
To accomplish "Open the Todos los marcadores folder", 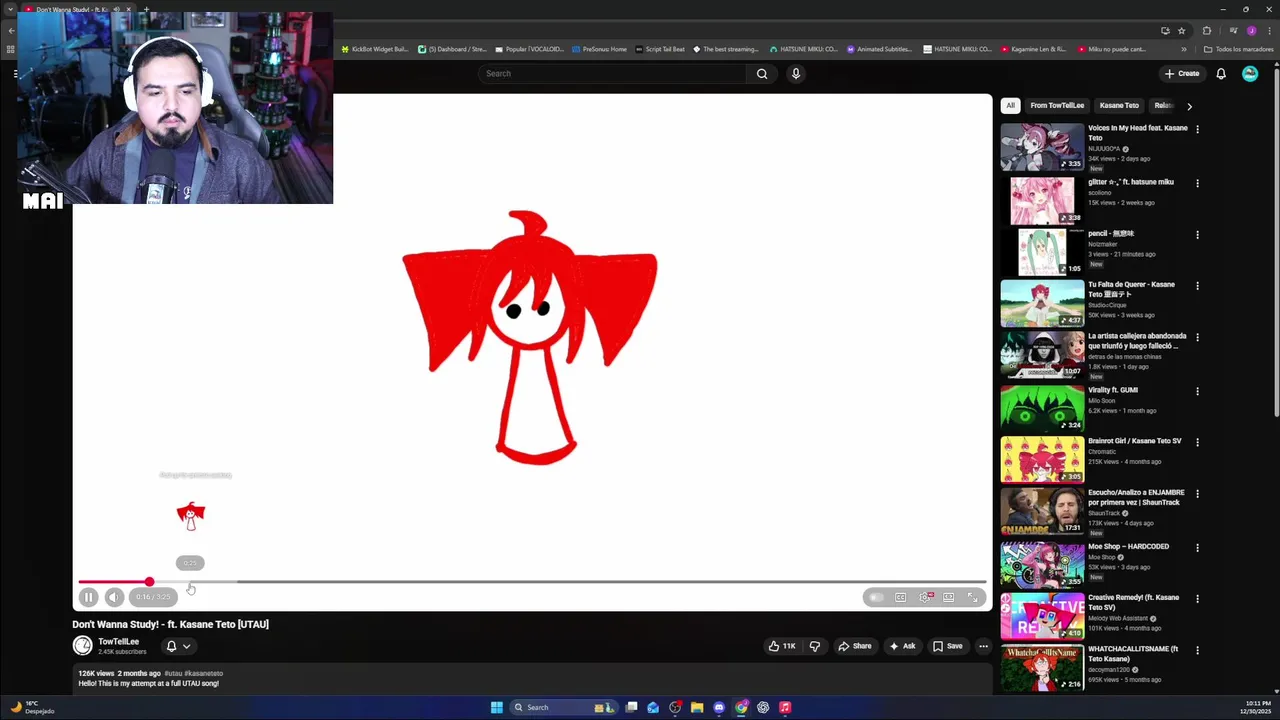I will point(1238,49).
